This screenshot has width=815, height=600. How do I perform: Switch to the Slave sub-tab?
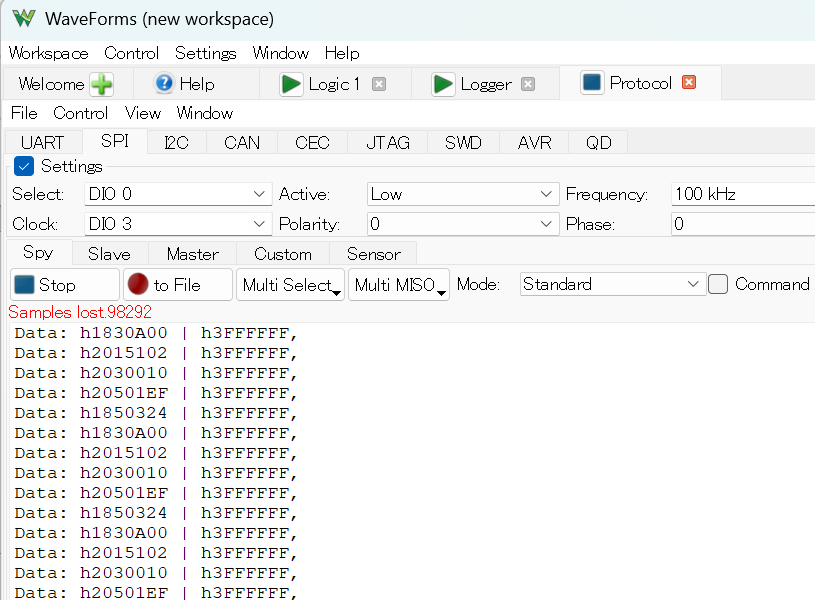pos(109,254)
